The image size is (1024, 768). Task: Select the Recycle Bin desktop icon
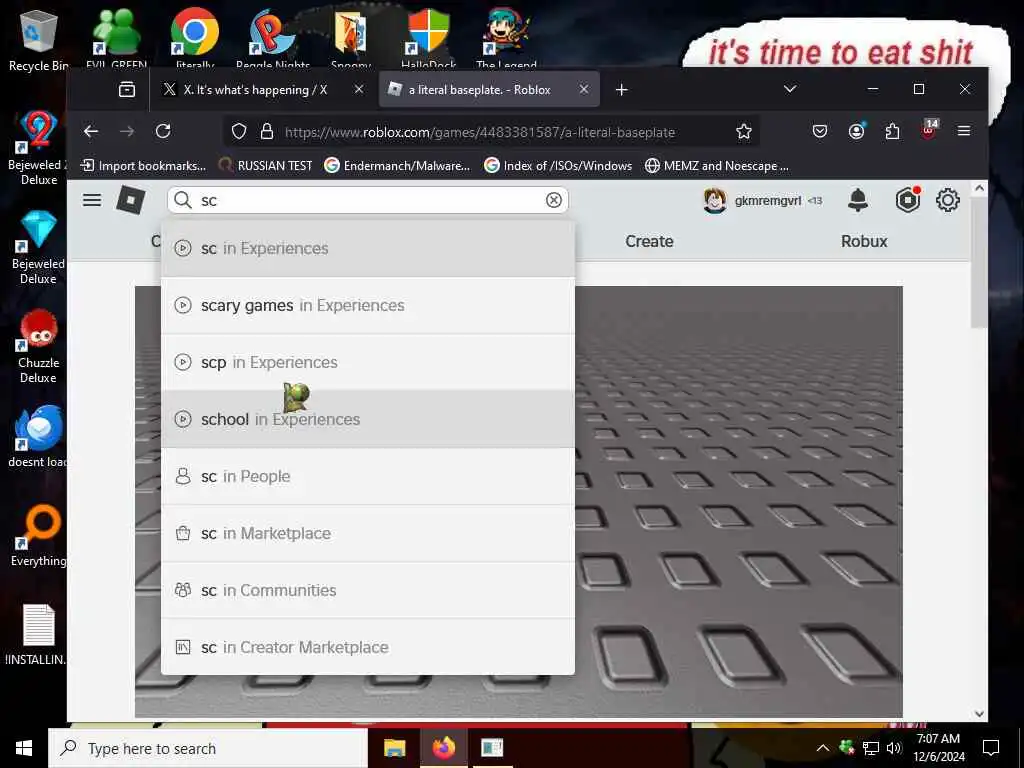39,41
